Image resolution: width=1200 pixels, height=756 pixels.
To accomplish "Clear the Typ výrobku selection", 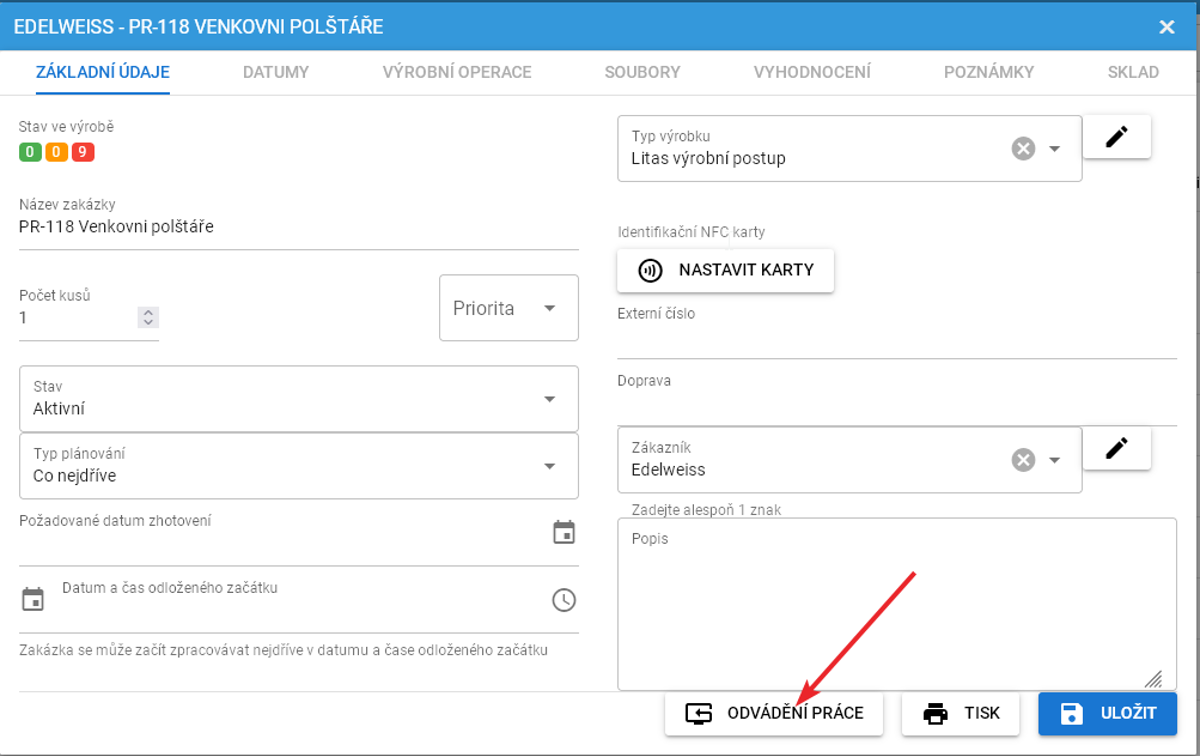I will 1022,149.
